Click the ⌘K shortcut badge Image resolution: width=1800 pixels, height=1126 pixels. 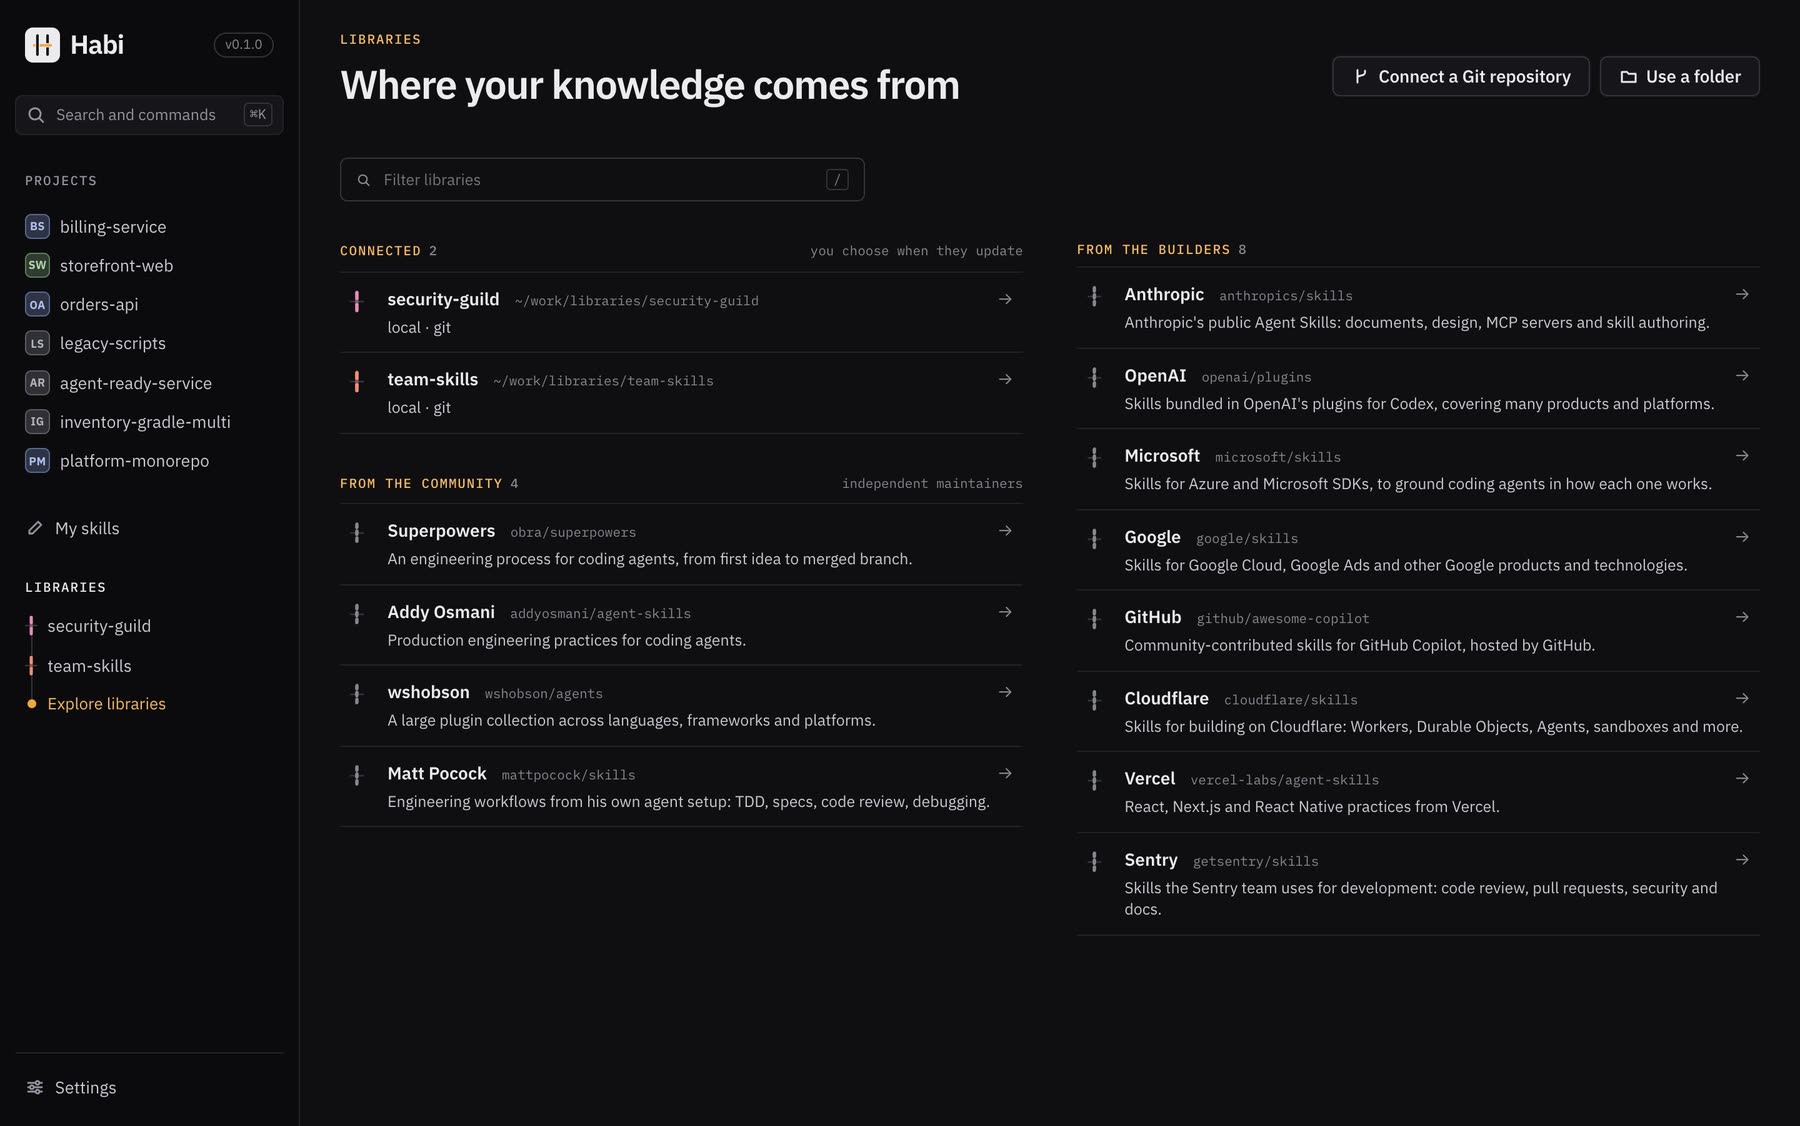[x=258, y=115]
